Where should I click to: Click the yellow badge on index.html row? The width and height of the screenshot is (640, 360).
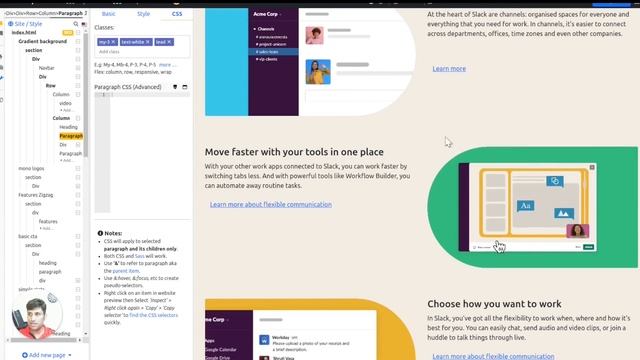tap(67, 33)
